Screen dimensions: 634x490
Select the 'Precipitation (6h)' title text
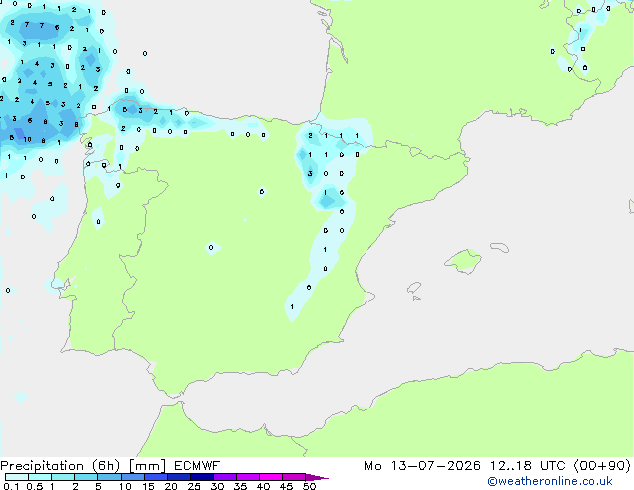(60, 466)
